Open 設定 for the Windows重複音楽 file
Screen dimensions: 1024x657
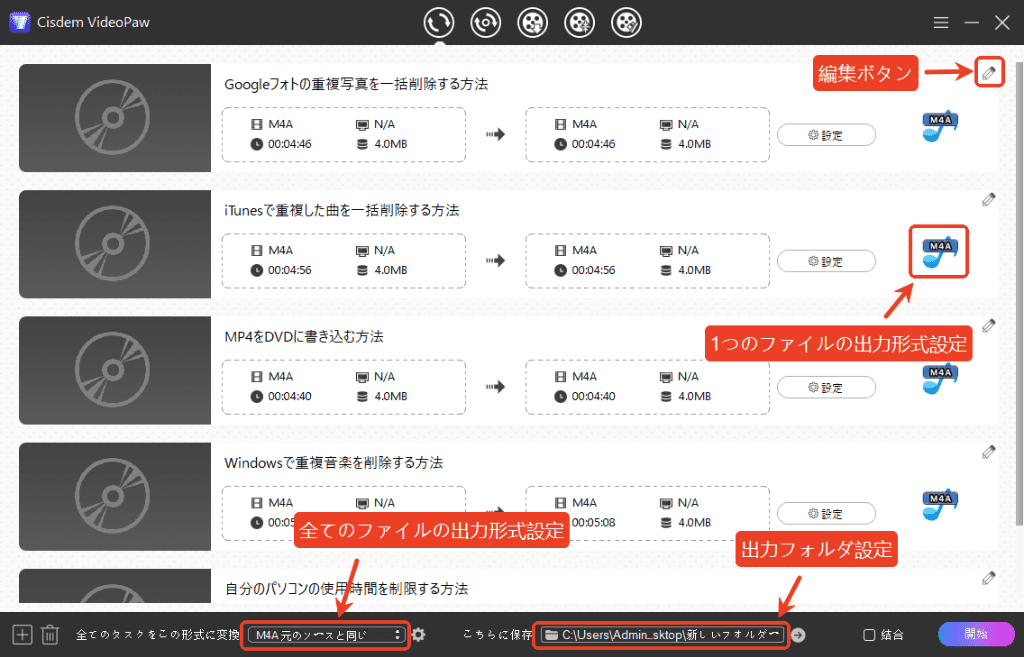pos(826,513)
